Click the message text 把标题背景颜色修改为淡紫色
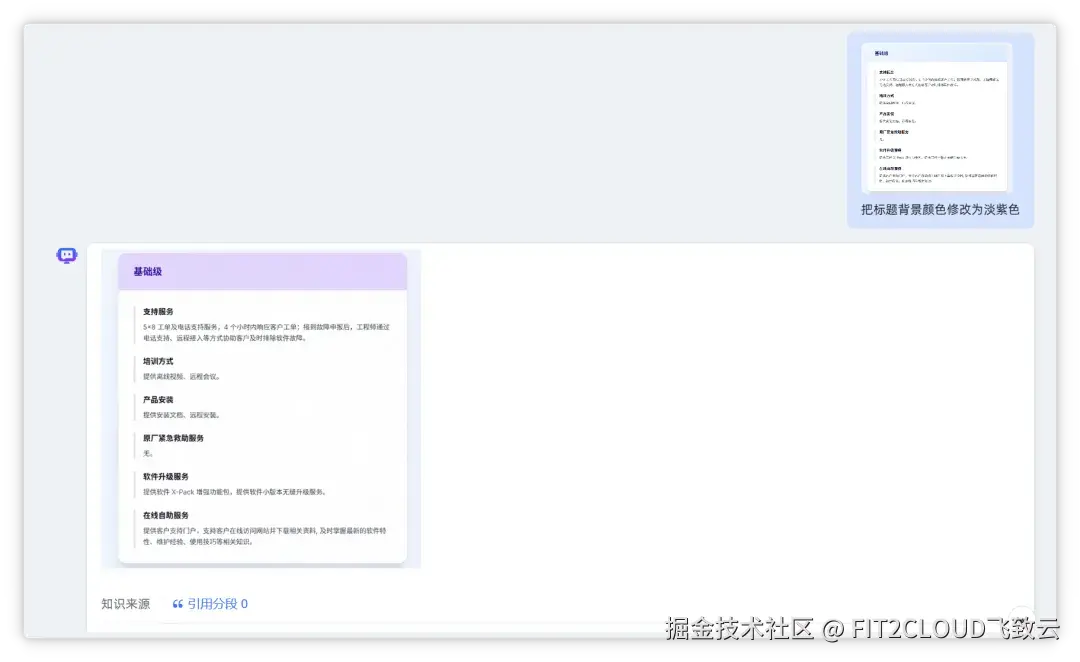This screenshot has width=1080, height=662. click(939, 209)
